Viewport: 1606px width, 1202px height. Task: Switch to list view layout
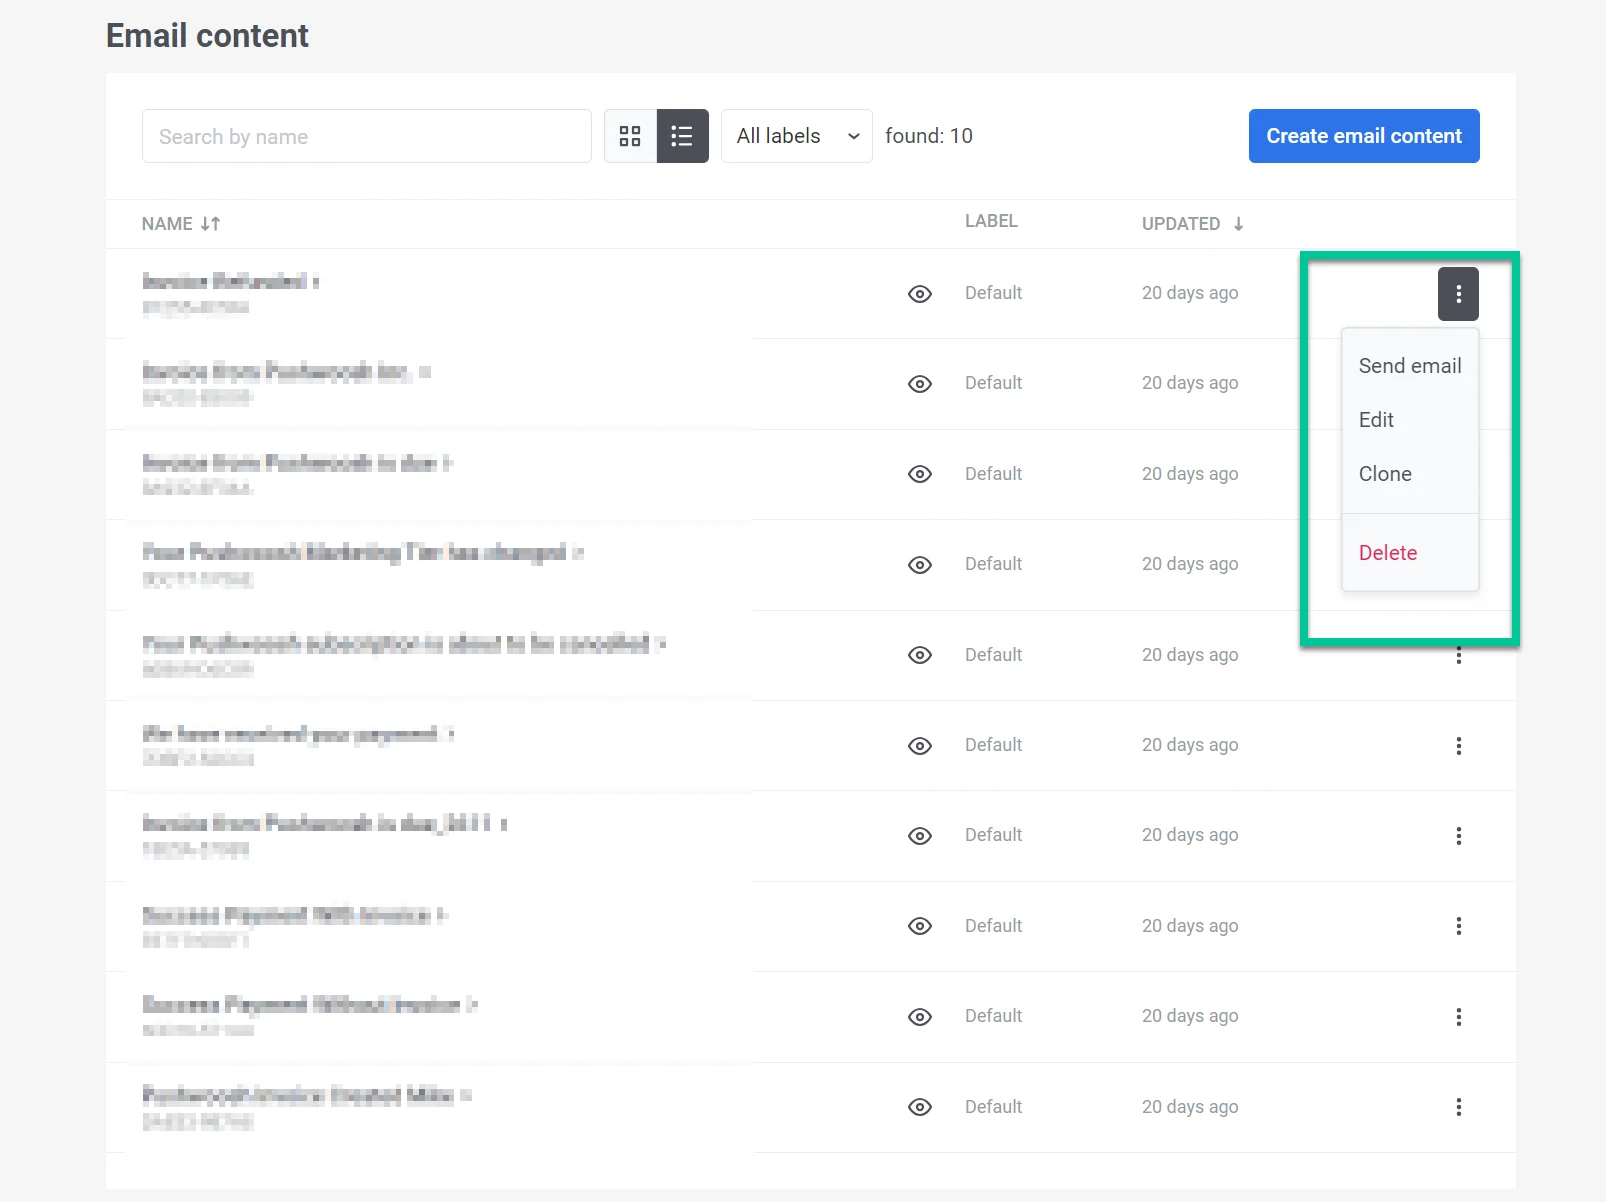coord(682,136)
